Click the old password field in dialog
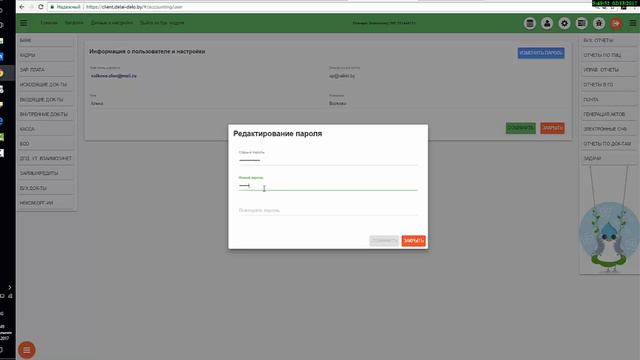The image size is (640, 360). (x=328, y=160)
